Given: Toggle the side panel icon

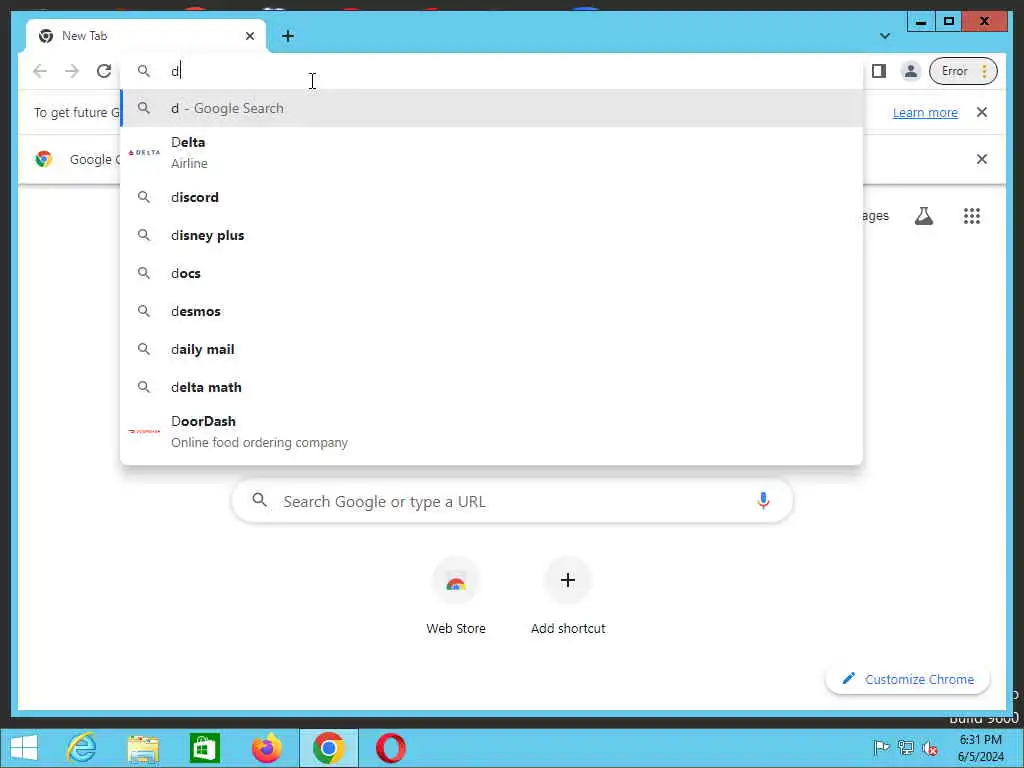Looking at the screenshot, I should pos(879,71).
